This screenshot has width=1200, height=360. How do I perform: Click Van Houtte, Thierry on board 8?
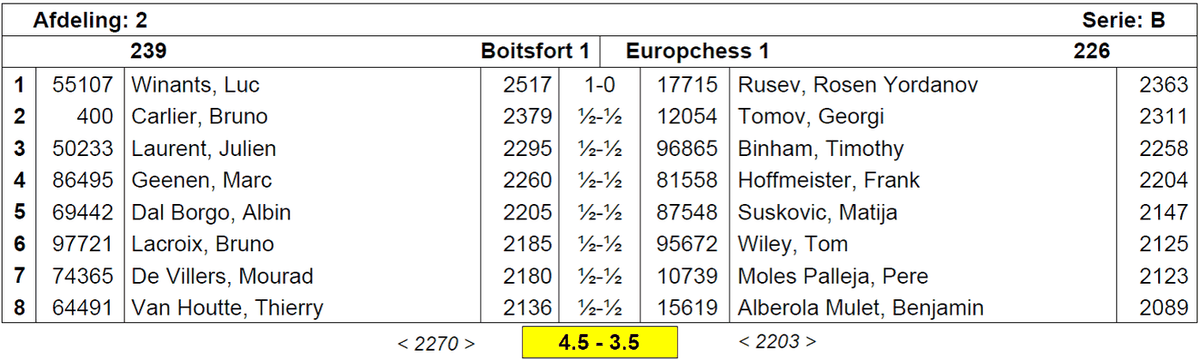[x=227, y=308]
